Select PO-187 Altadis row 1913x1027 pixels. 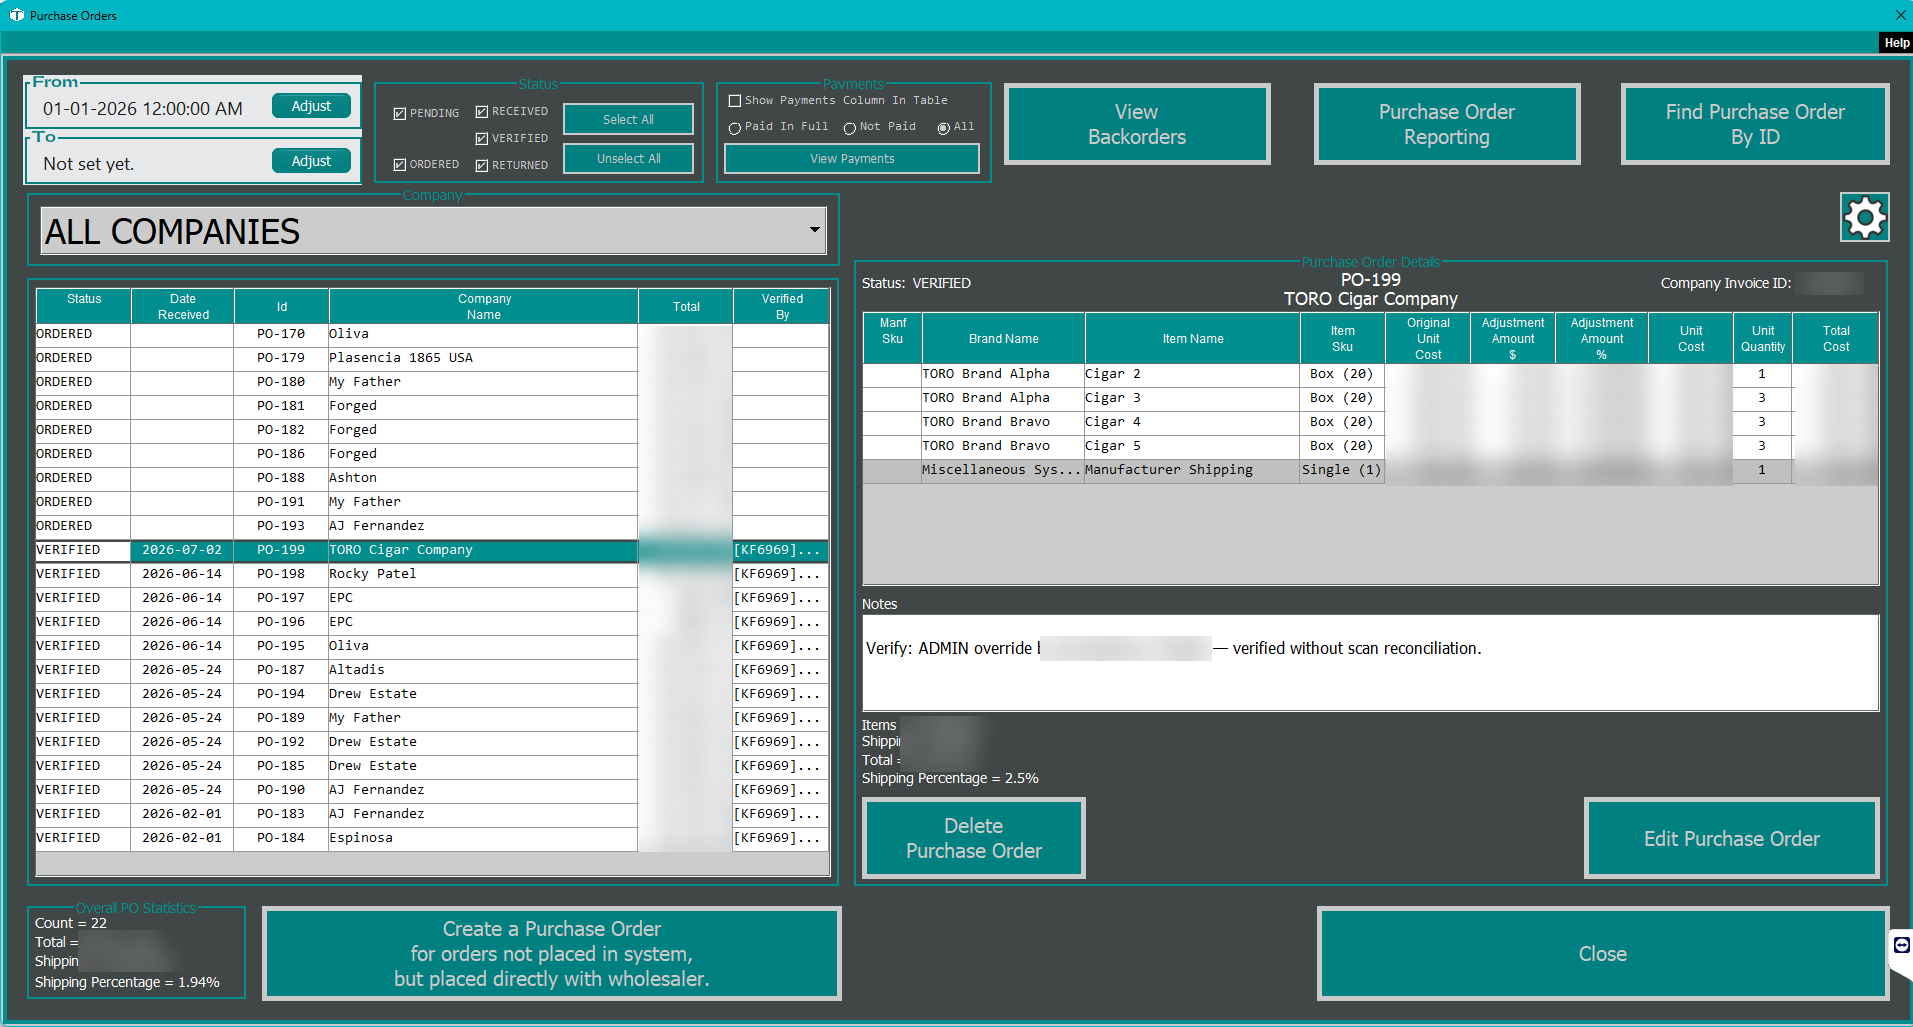point(432,670)
